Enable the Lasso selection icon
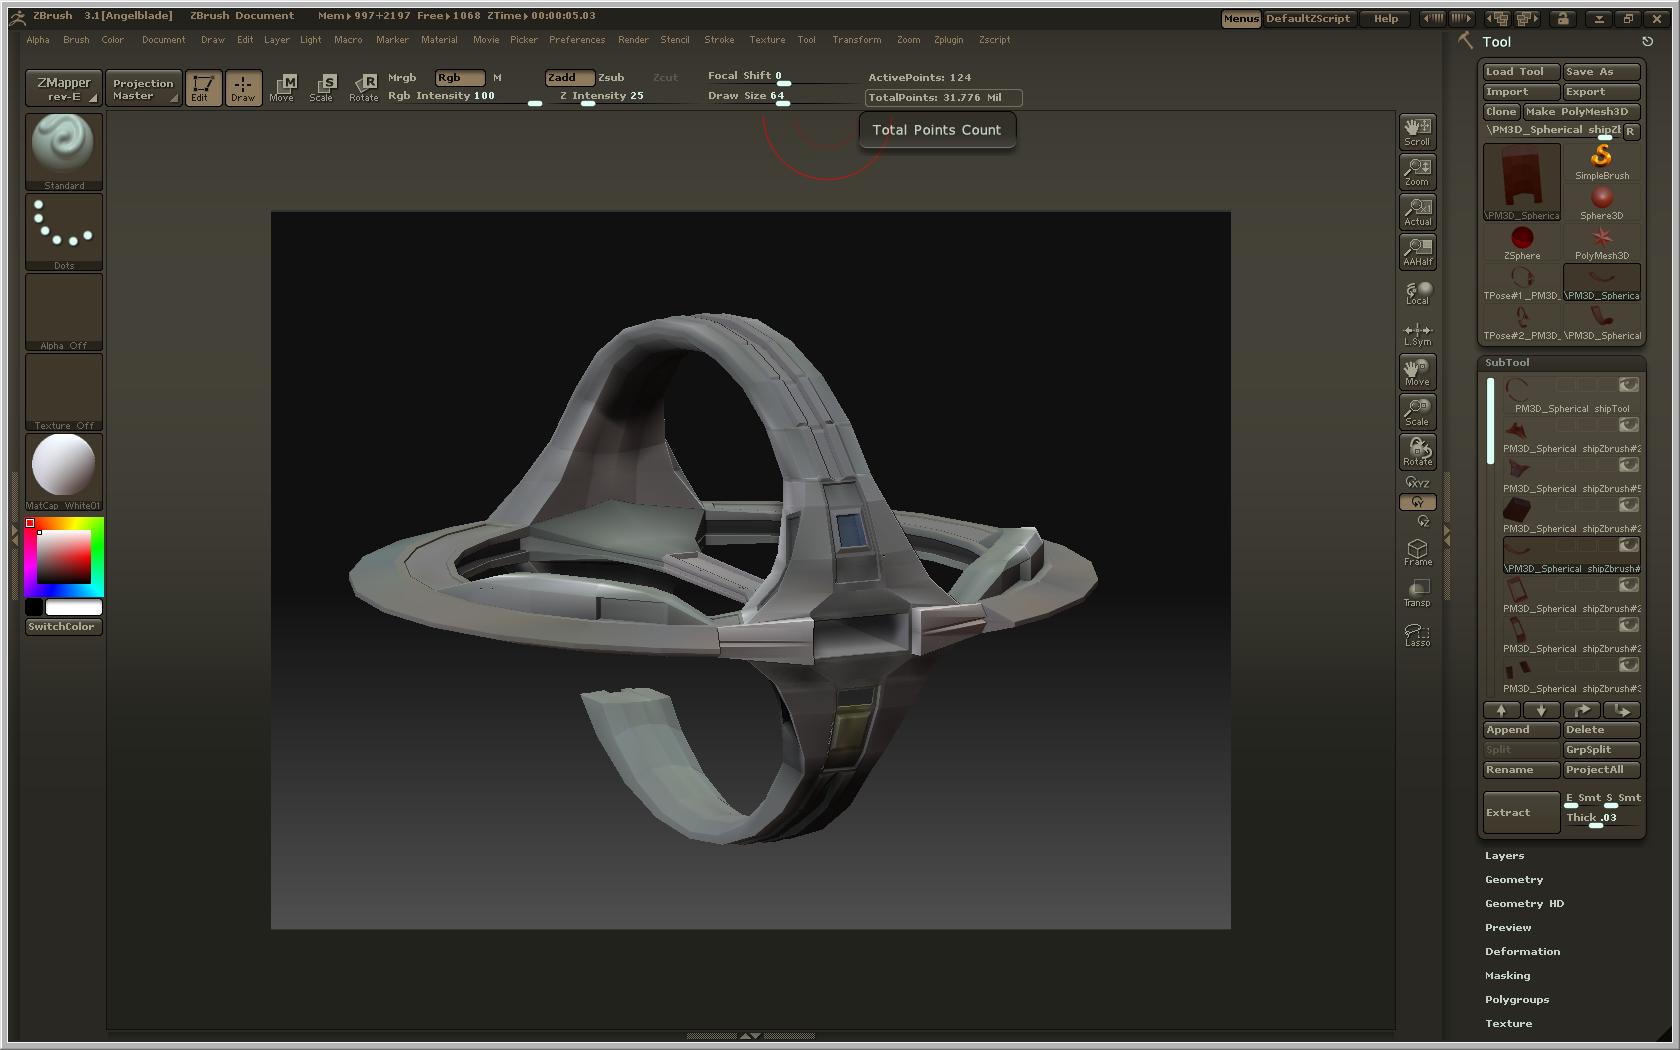1680x1050 pixels. point(1417,633)
